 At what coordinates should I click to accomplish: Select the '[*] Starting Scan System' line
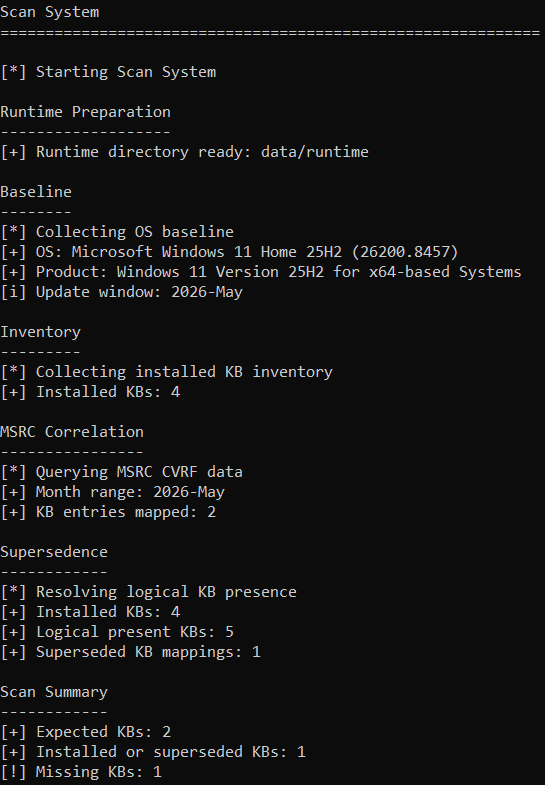(108, 72)
